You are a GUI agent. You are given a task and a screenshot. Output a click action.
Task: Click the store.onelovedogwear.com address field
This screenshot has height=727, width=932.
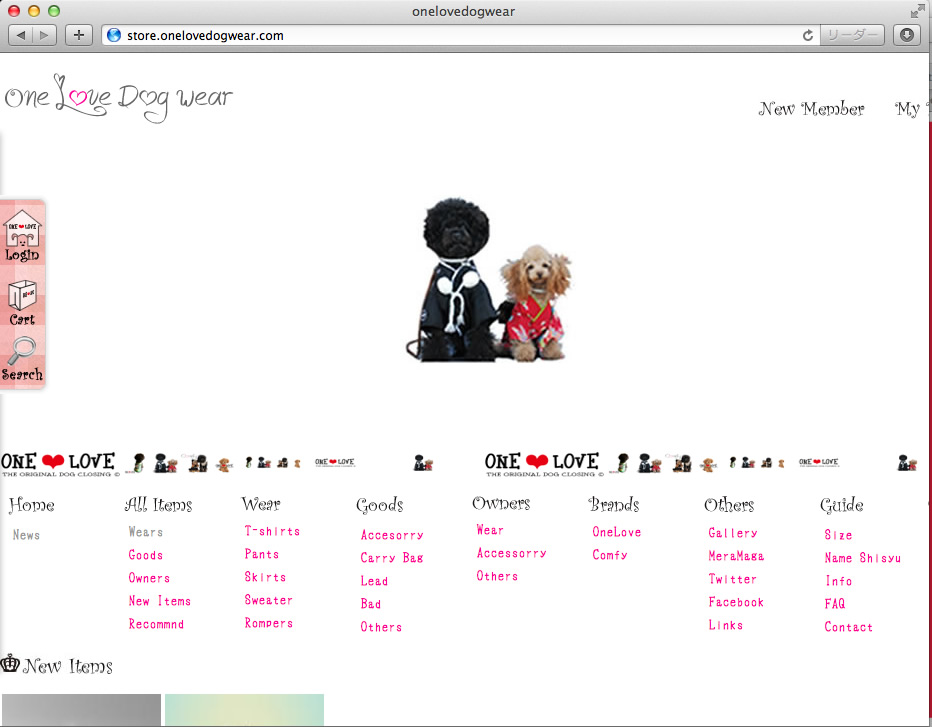pos(461,36)
